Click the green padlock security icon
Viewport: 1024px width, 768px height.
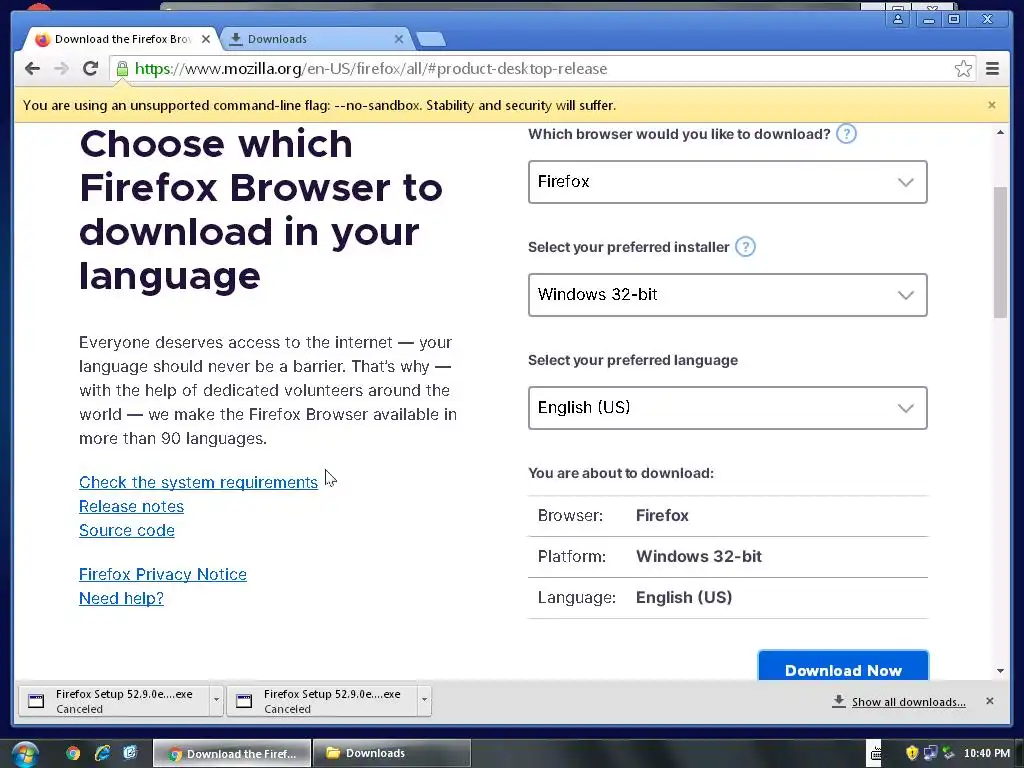tap(122, 69)
